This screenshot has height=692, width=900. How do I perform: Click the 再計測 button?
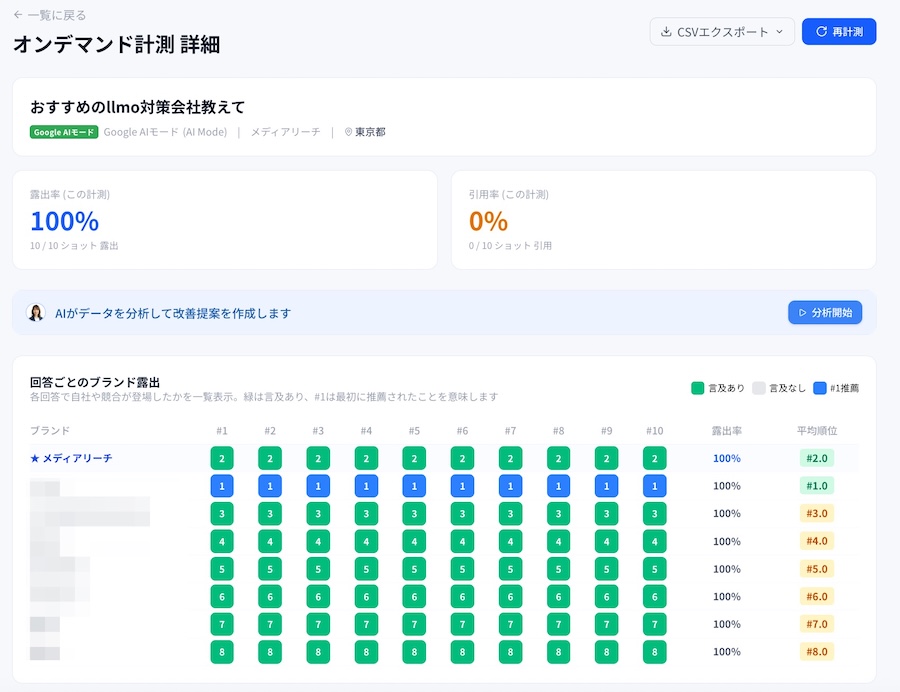839,32
